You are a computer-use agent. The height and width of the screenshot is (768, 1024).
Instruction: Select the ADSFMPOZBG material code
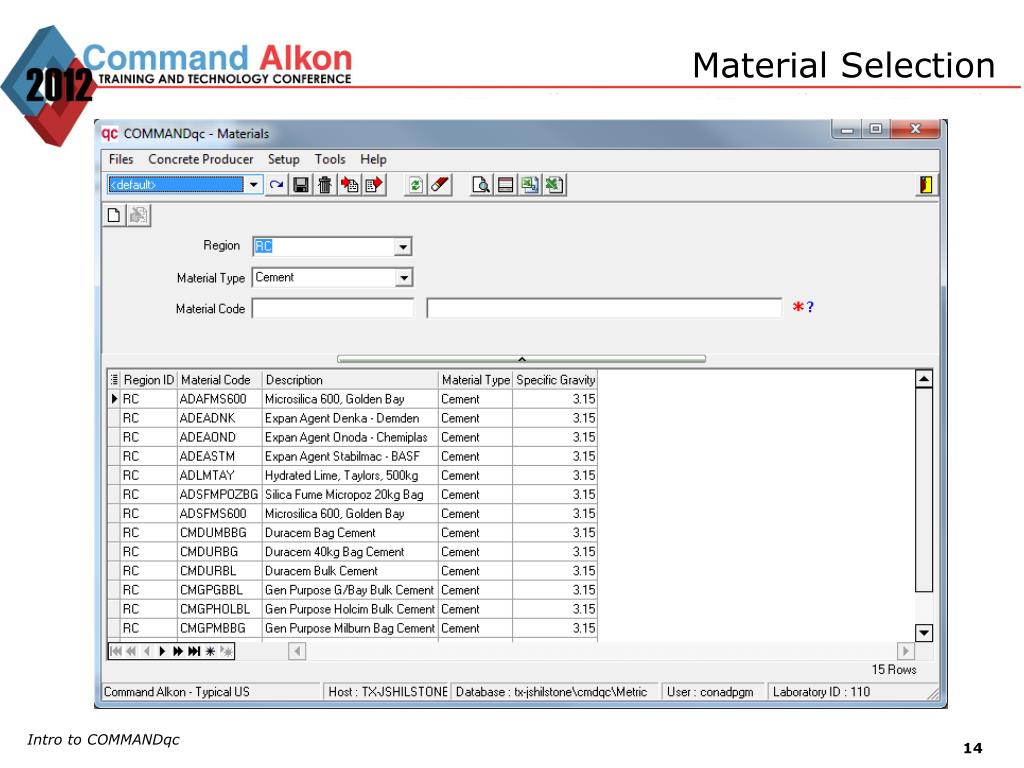219,494
